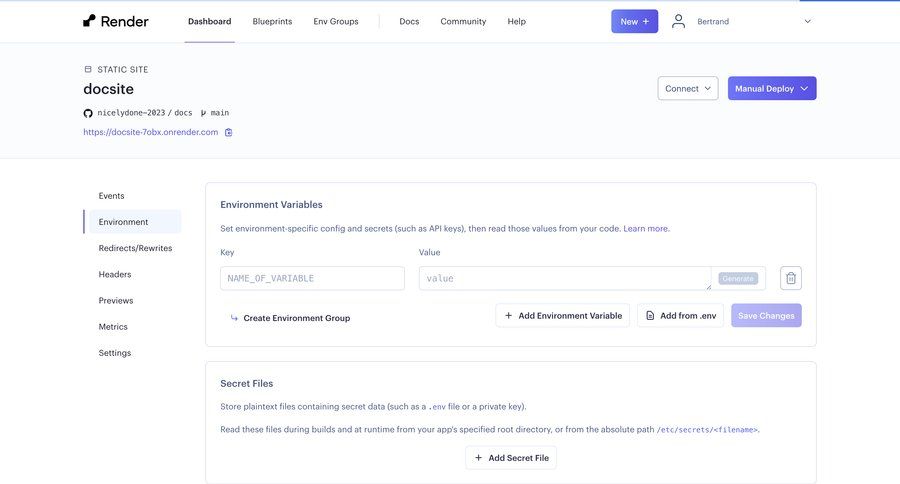Go to the Blueprints tab

272,21
